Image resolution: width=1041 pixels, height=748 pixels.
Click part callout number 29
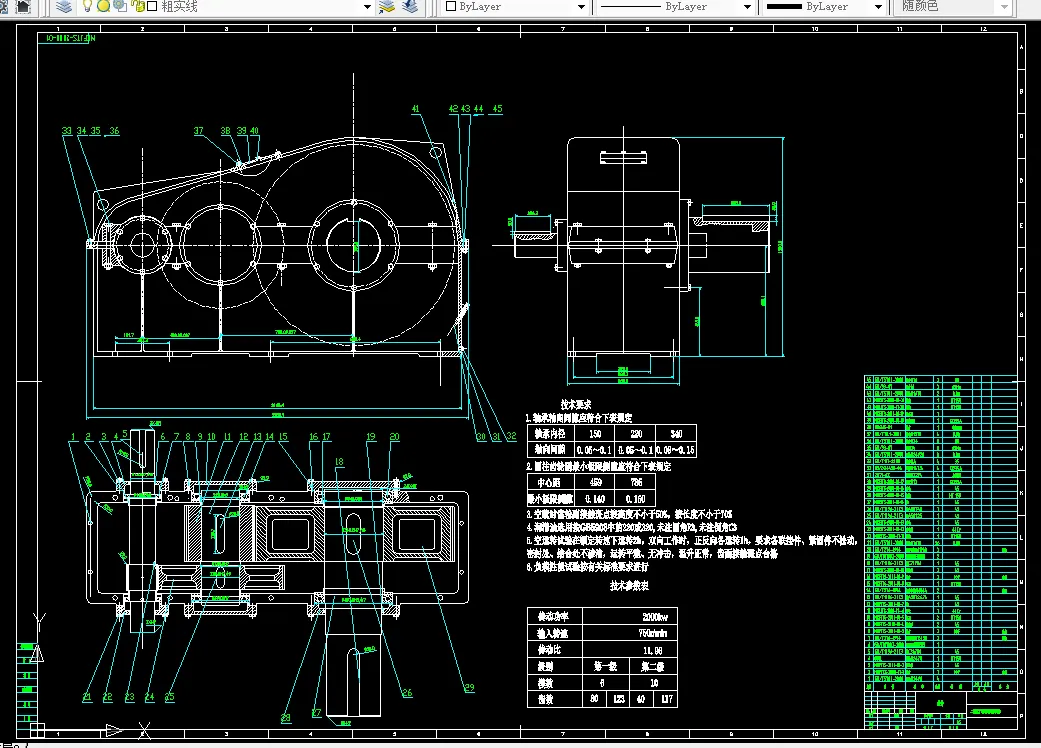click(469, 688)
